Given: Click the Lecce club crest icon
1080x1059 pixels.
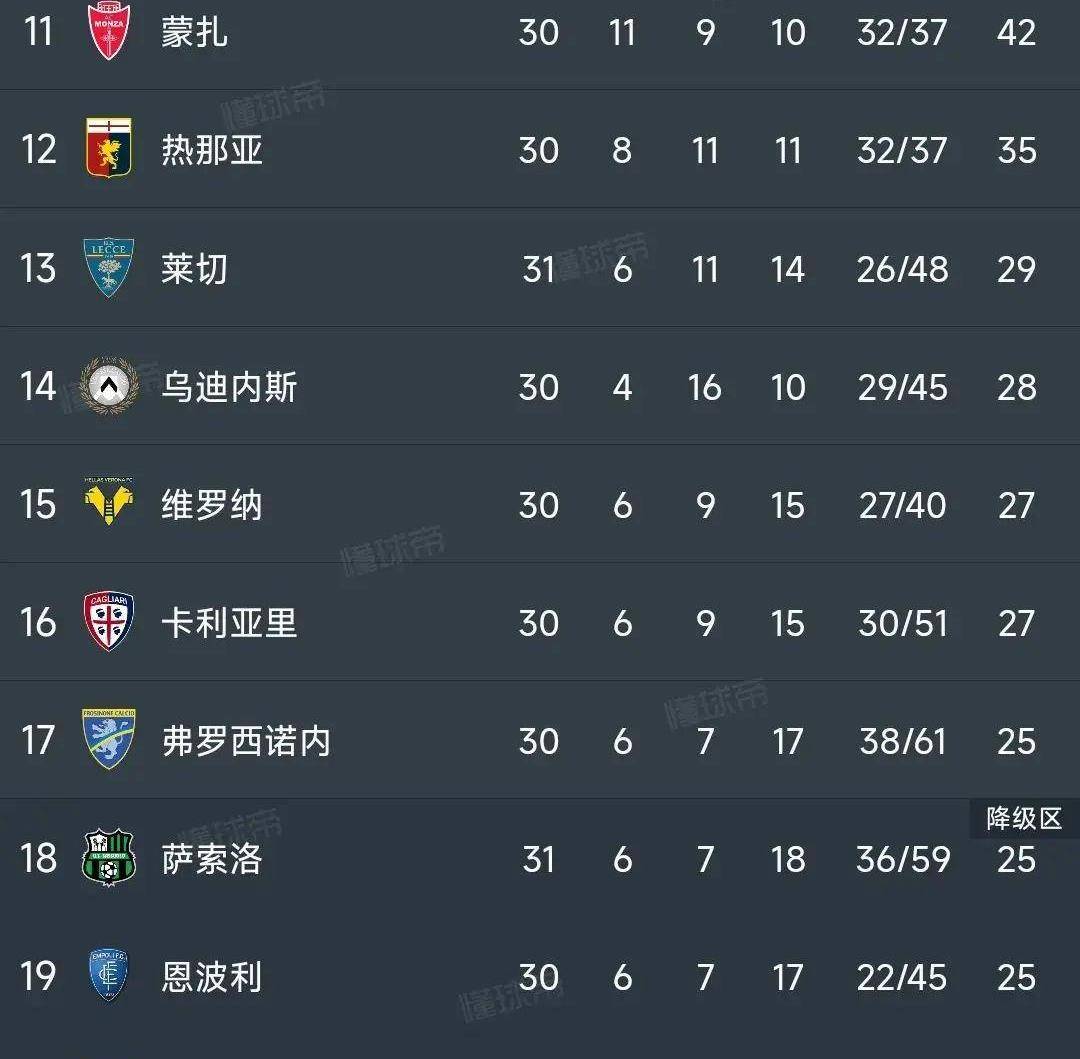Looking at the screenshot, I should click(x=109, y=267).
